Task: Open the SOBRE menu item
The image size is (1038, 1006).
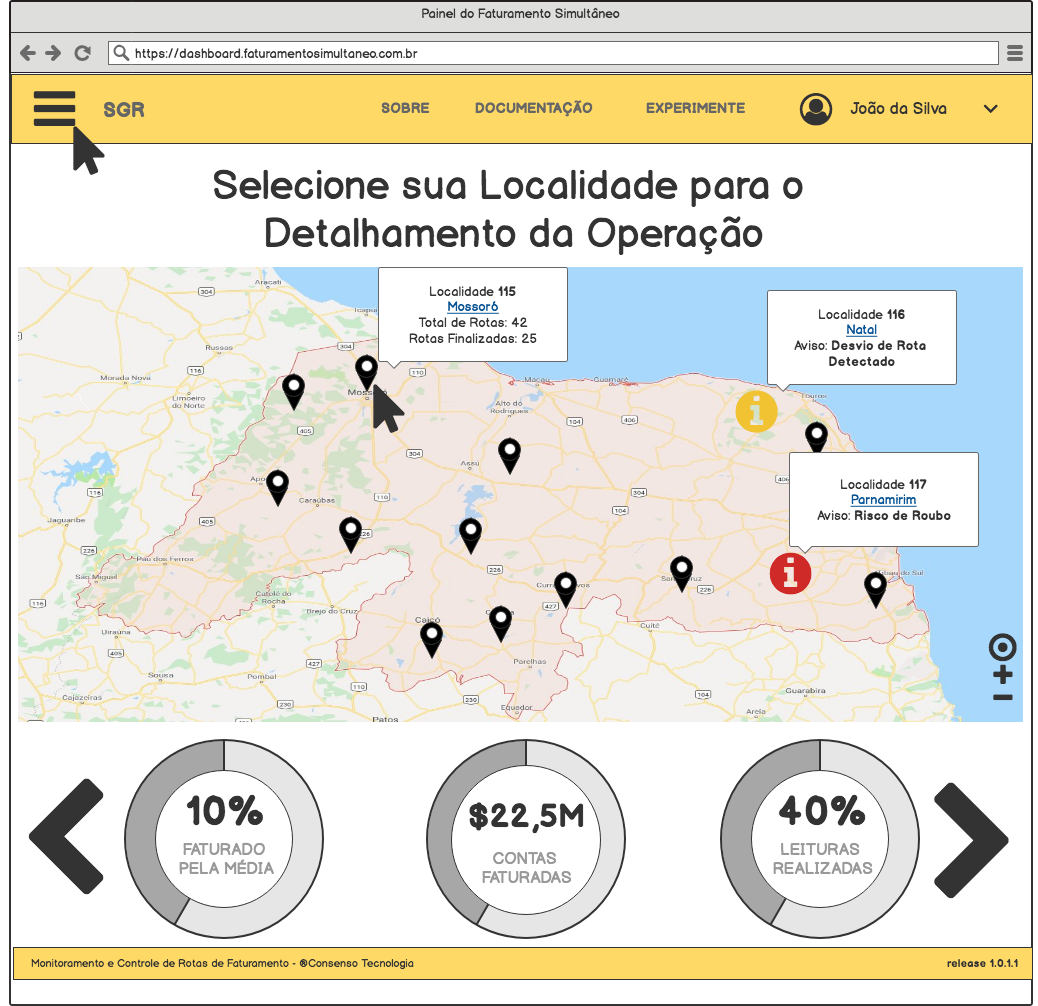Action: pyautogui.click(x=405, y=108)
